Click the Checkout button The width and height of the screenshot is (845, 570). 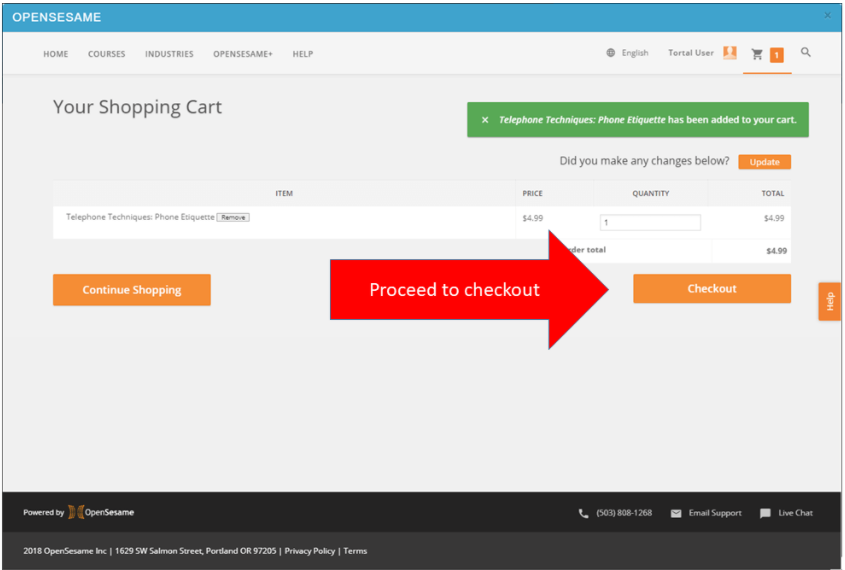(712, 289)
